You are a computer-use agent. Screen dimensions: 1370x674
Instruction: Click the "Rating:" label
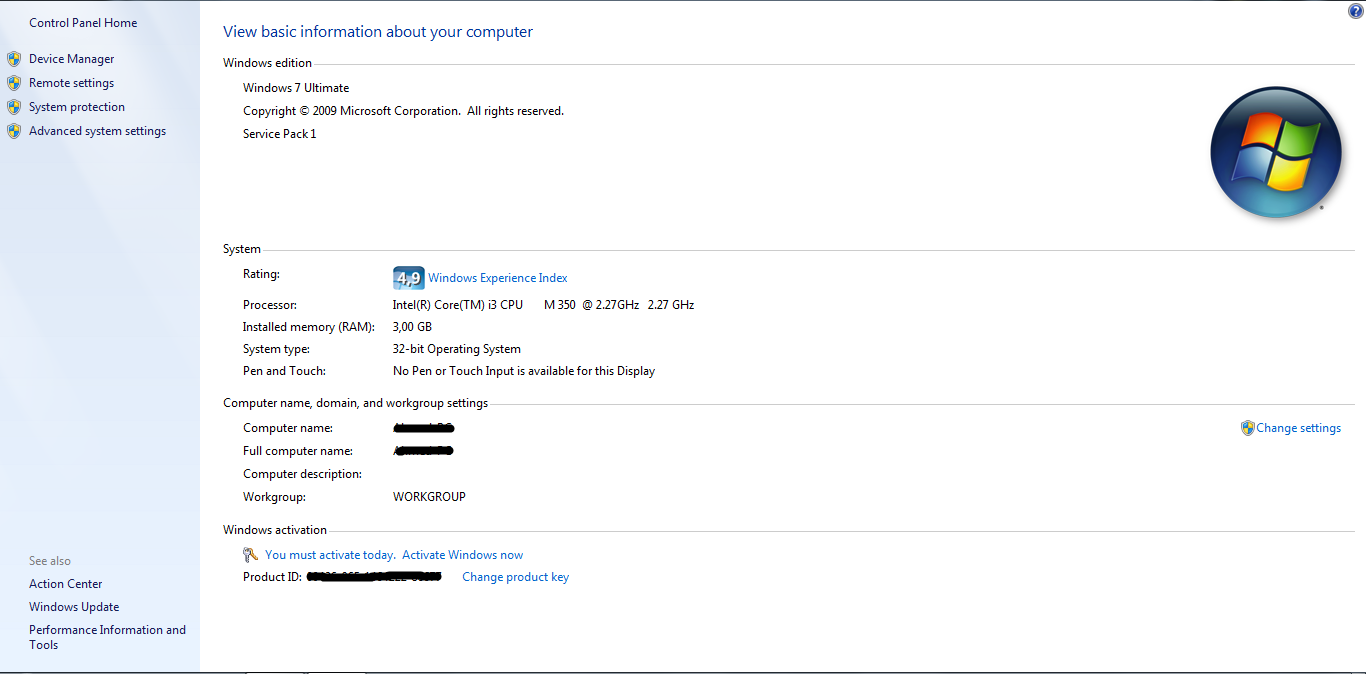pos(262,274)
